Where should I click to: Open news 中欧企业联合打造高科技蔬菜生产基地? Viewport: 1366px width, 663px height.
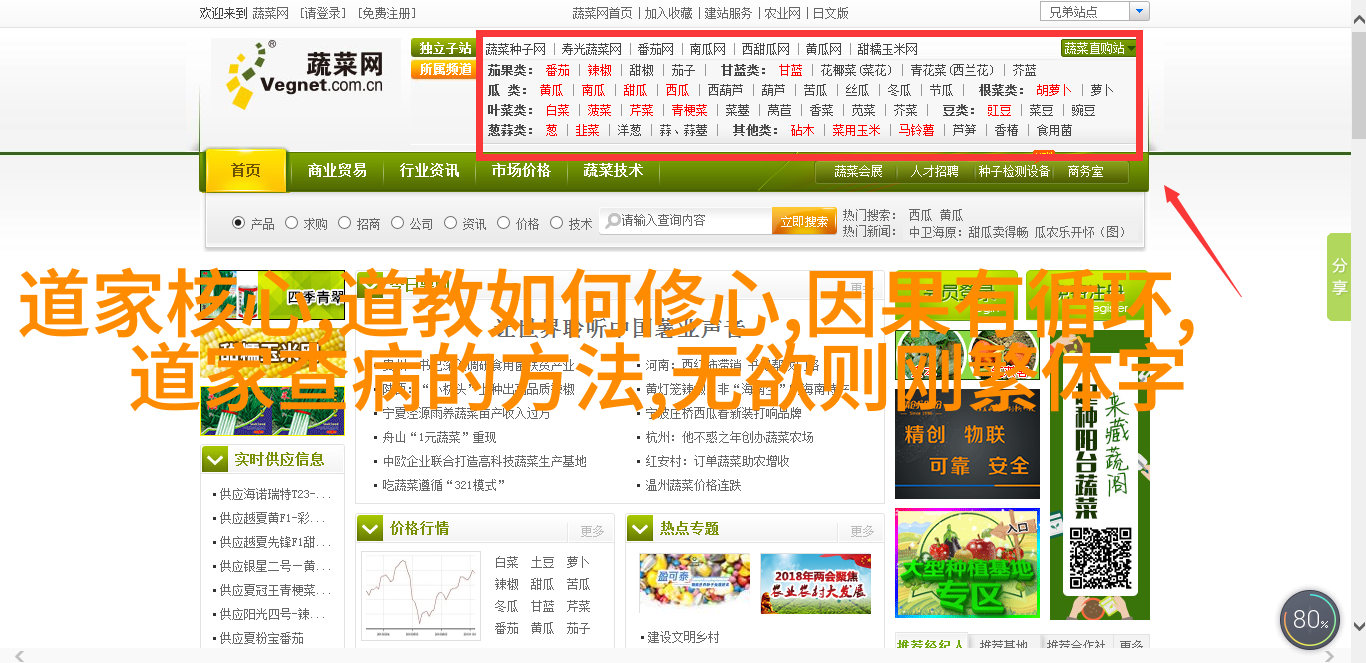coord(485,462)
